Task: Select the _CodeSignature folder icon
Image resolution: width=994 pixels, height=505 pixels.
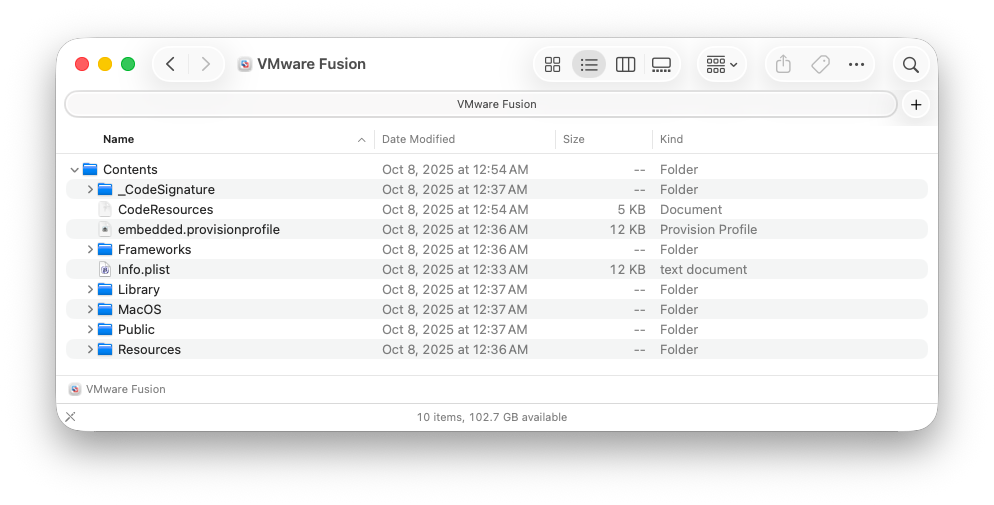Action: coord(105,189)
